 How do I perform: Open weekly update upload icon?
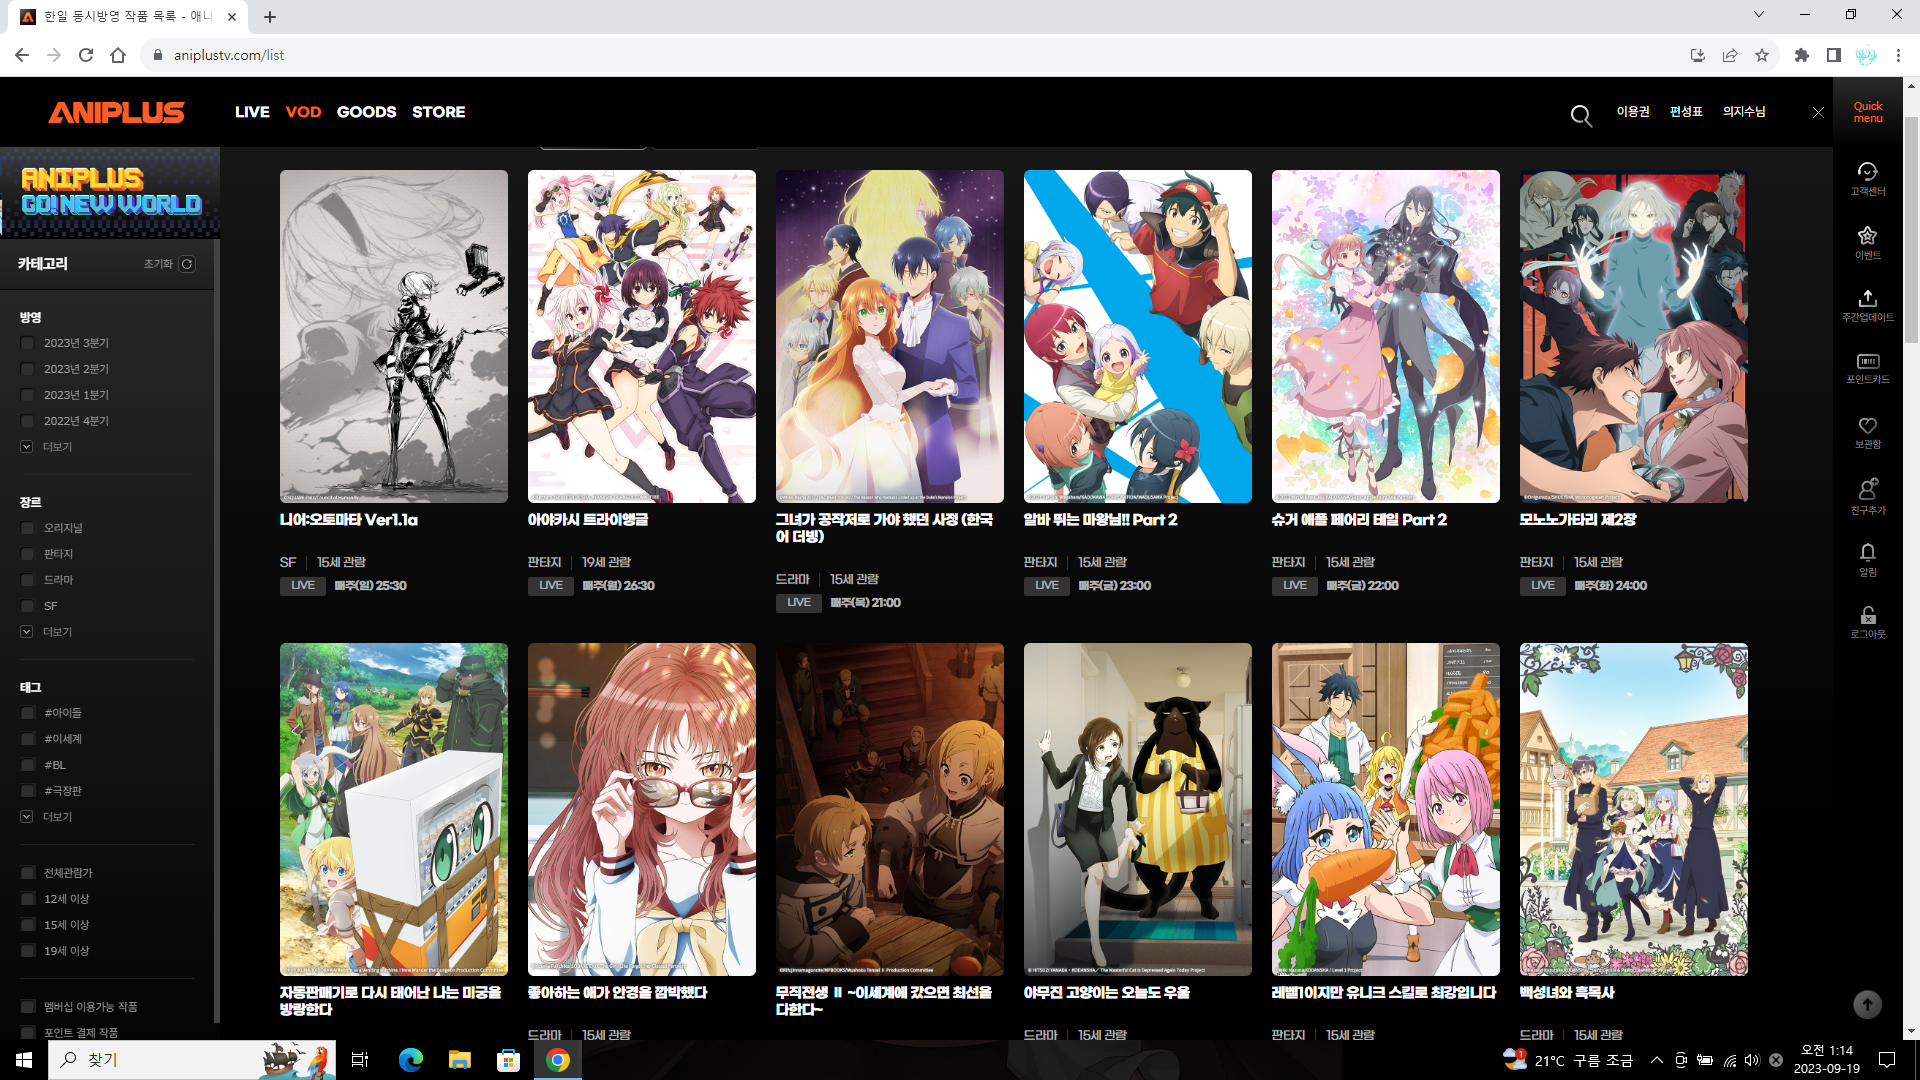[x=1867, y=298]
